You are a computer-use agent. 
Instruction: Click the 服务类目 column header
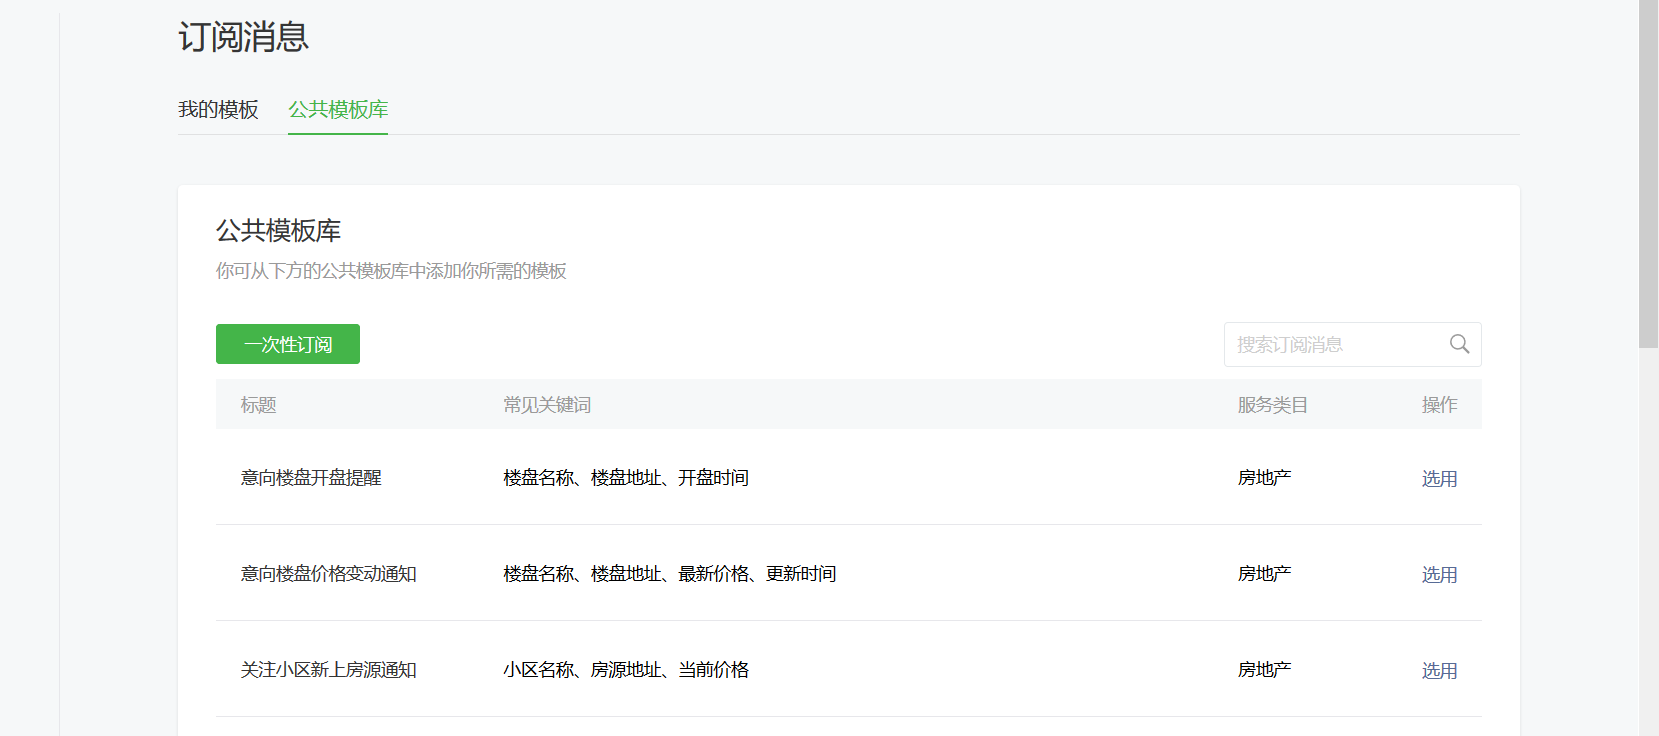pos(1272,405)
